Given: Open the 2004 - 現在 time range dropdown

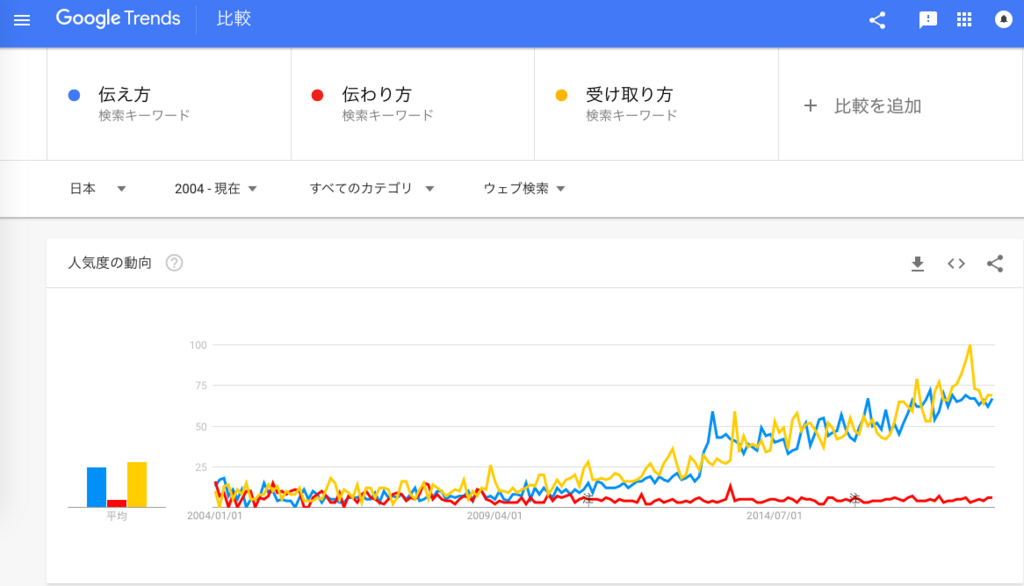Looking at the screenshot, I should pyautogui.click(x=216, y=189).
